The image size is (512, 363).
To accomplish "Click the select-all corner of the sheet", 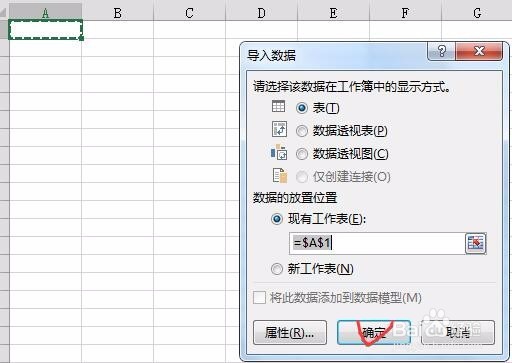I will tap(4, 13).
